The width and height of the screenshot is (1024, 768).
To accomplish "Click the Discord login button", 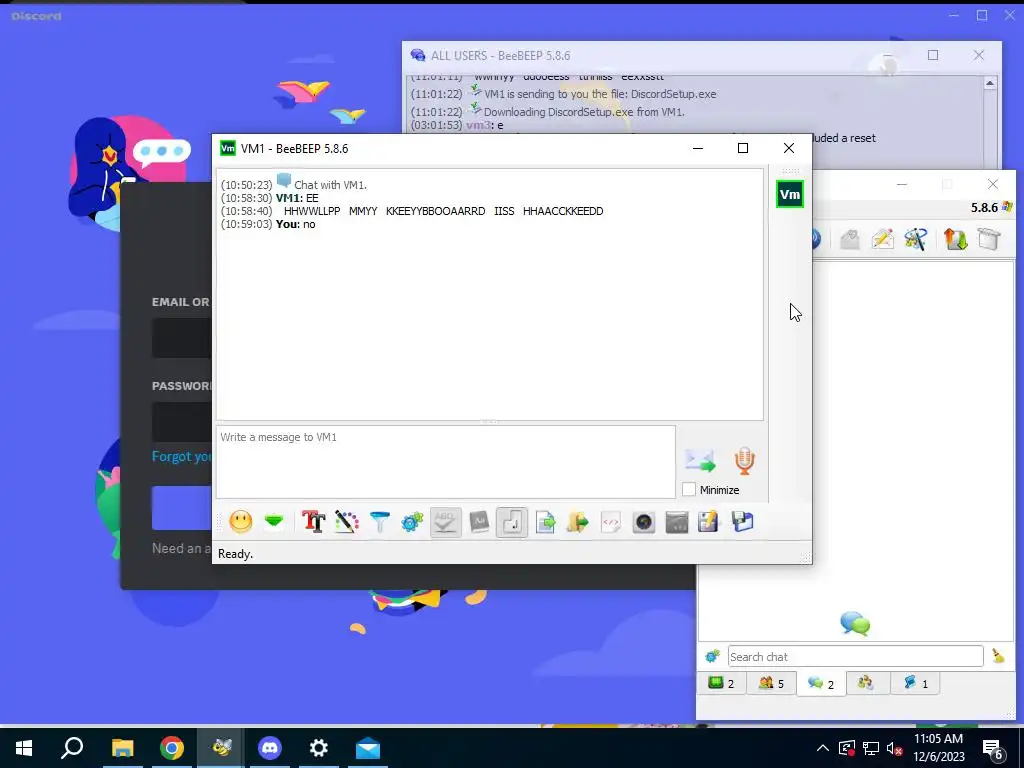I will click(x=182, y=508).
